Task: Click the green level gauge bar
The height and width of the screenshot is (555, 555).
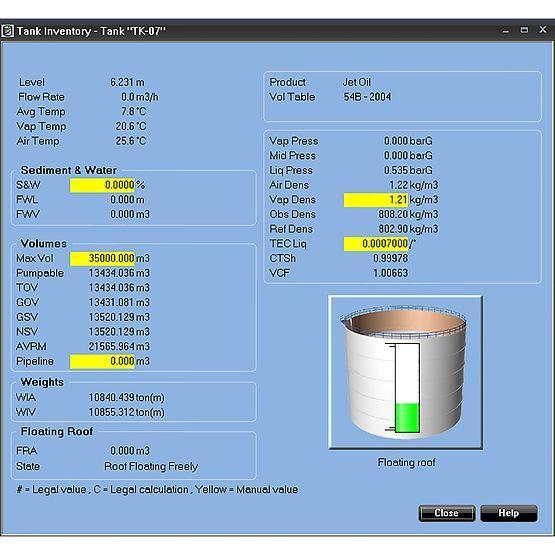Action: coord(407,418)
